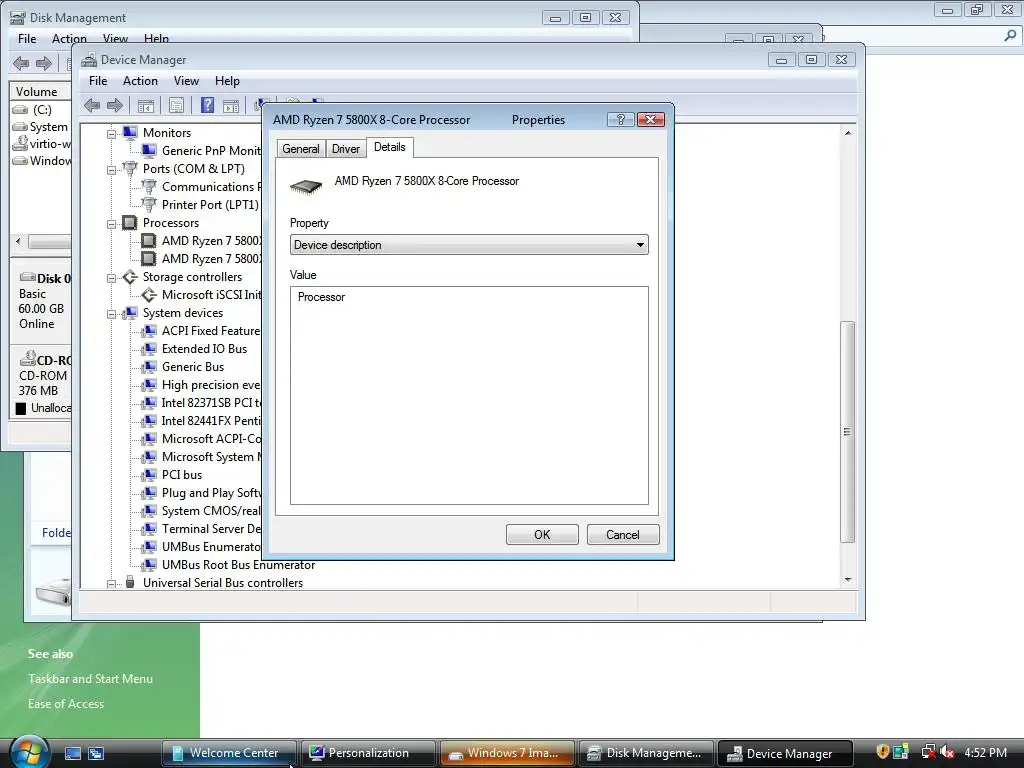The width and height of the screenshot is (1024, 768).
Task: Click the Device Manager scroll up arrow
Action: (x=848, y=133)
